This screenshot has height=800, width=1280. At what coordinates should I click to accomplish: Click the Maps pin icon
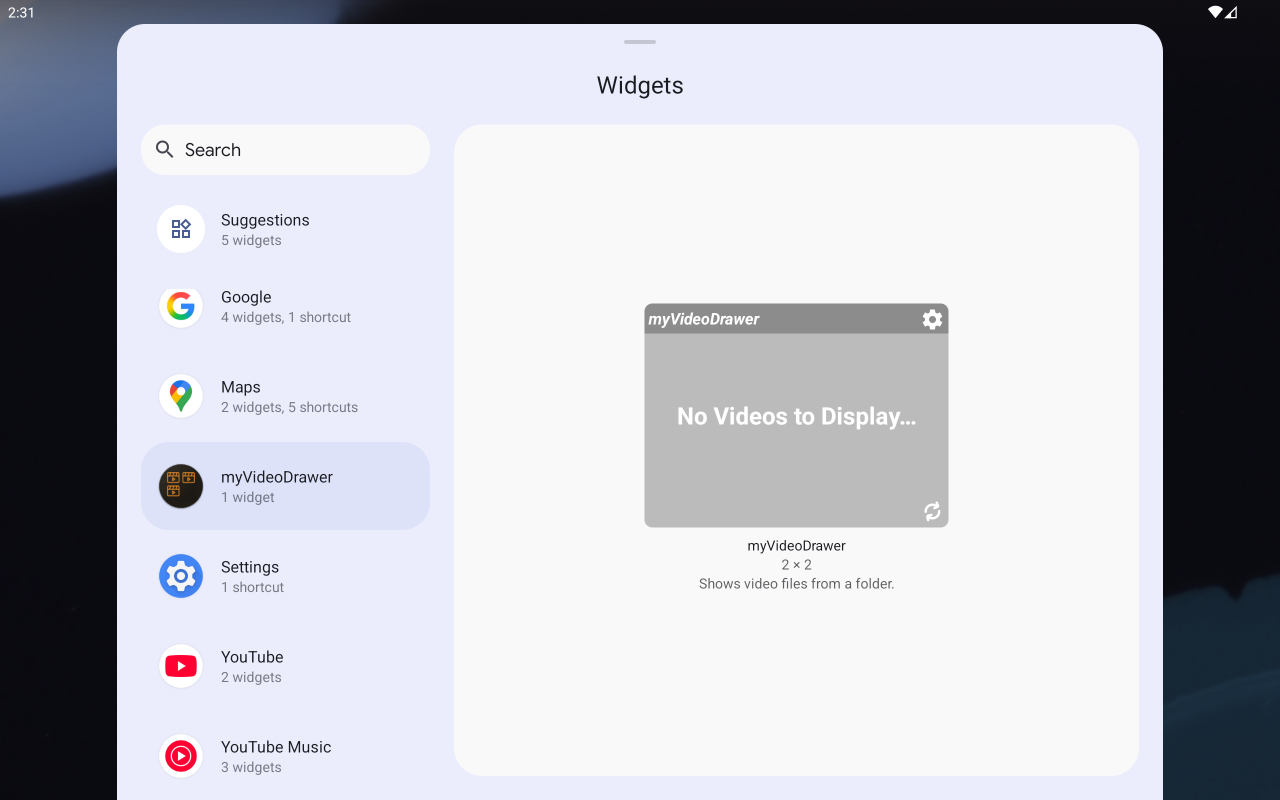pyautogui.click(x=181, y=396)
